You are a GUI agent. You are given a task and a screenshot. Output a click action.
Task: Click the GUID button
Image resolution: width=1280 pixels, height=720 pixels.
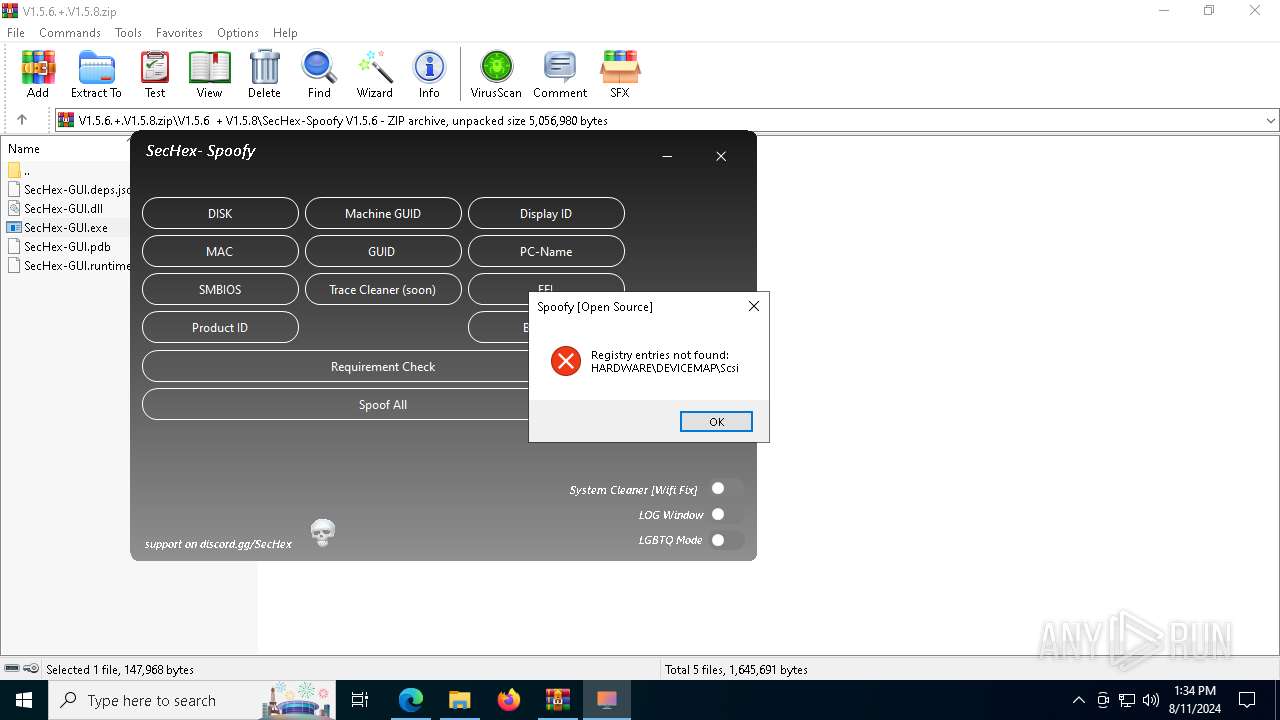(x=383, y=251)
